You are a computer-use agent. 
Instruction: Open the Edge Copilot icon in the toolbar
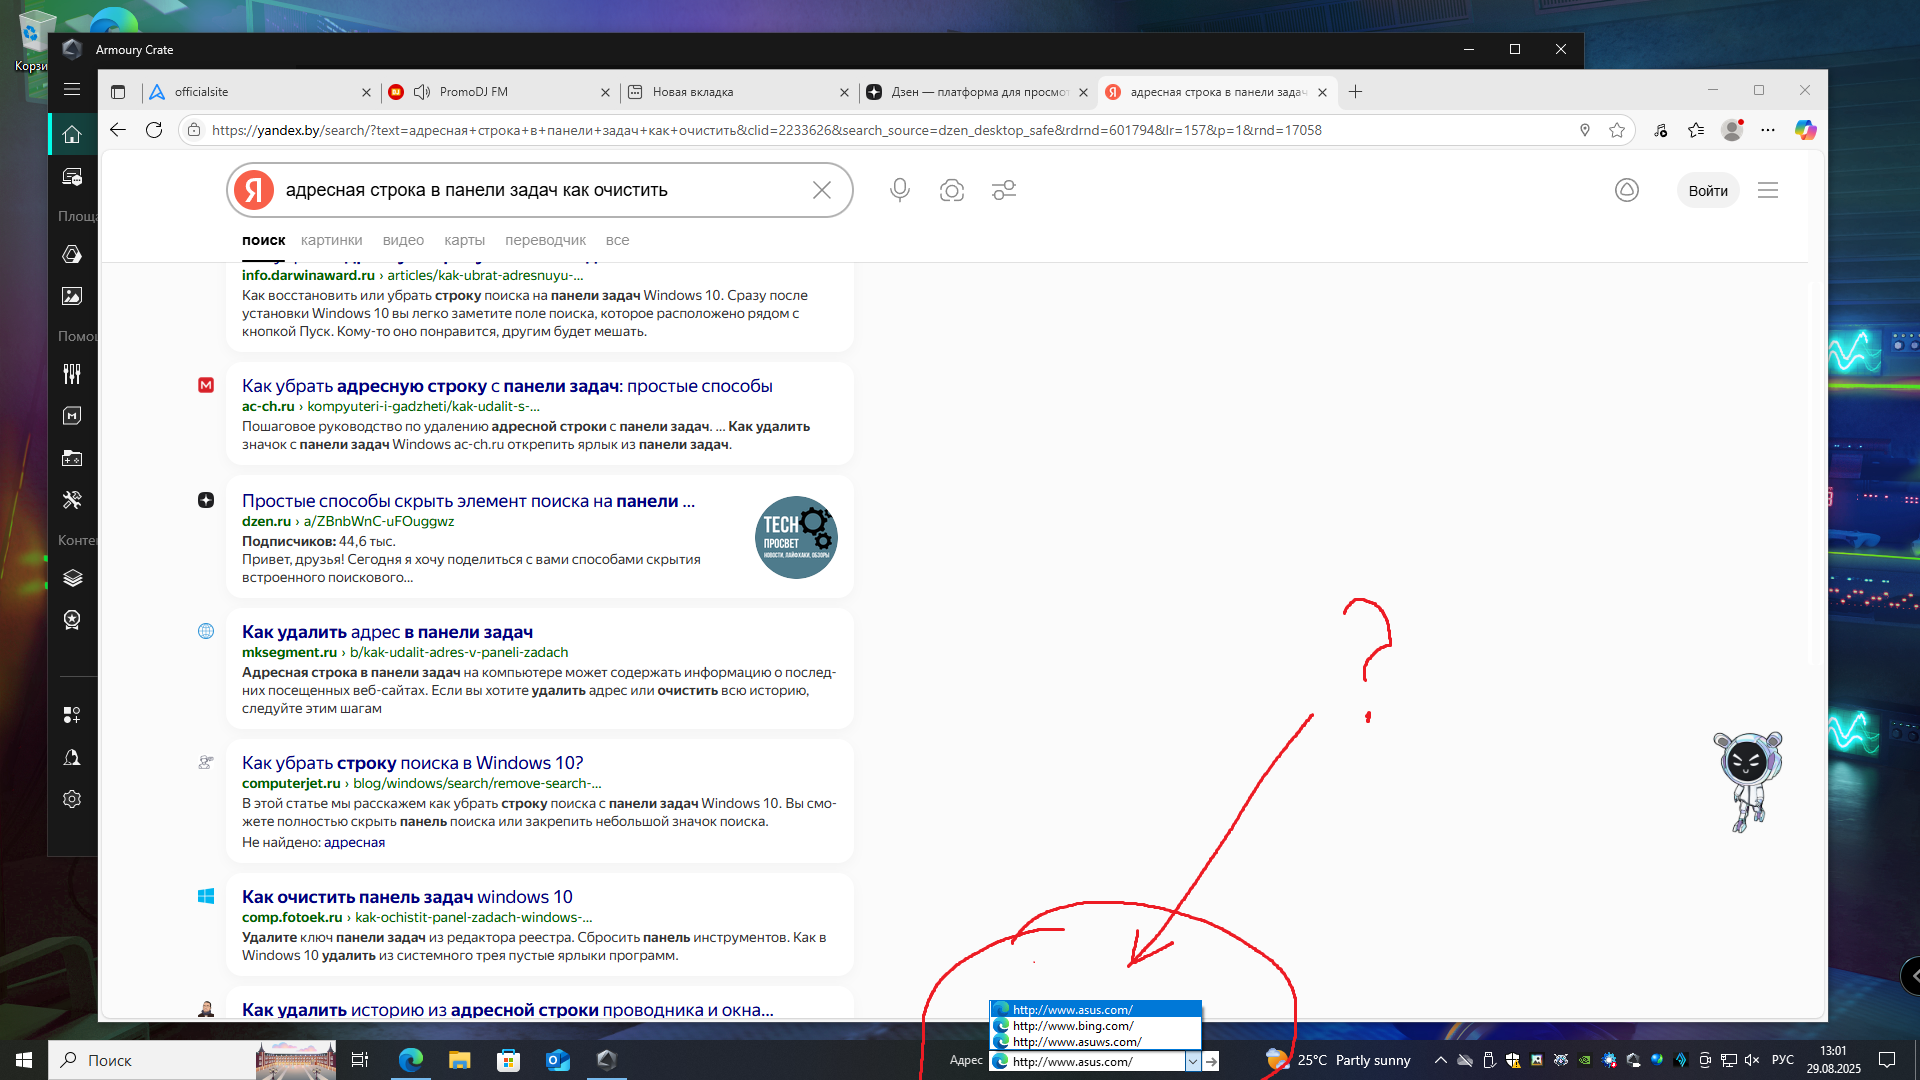coord(1805,130)
